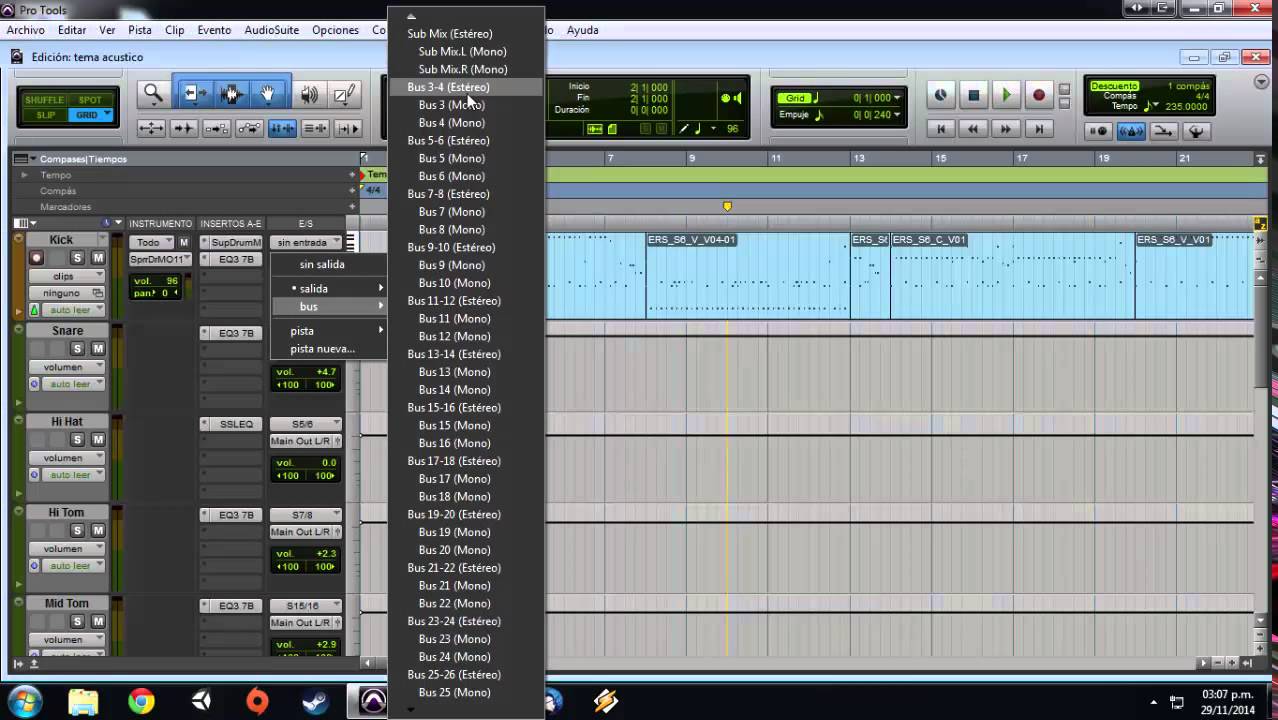Click Go to End transport button
1278x720 pixels.
pos(1039,129)
